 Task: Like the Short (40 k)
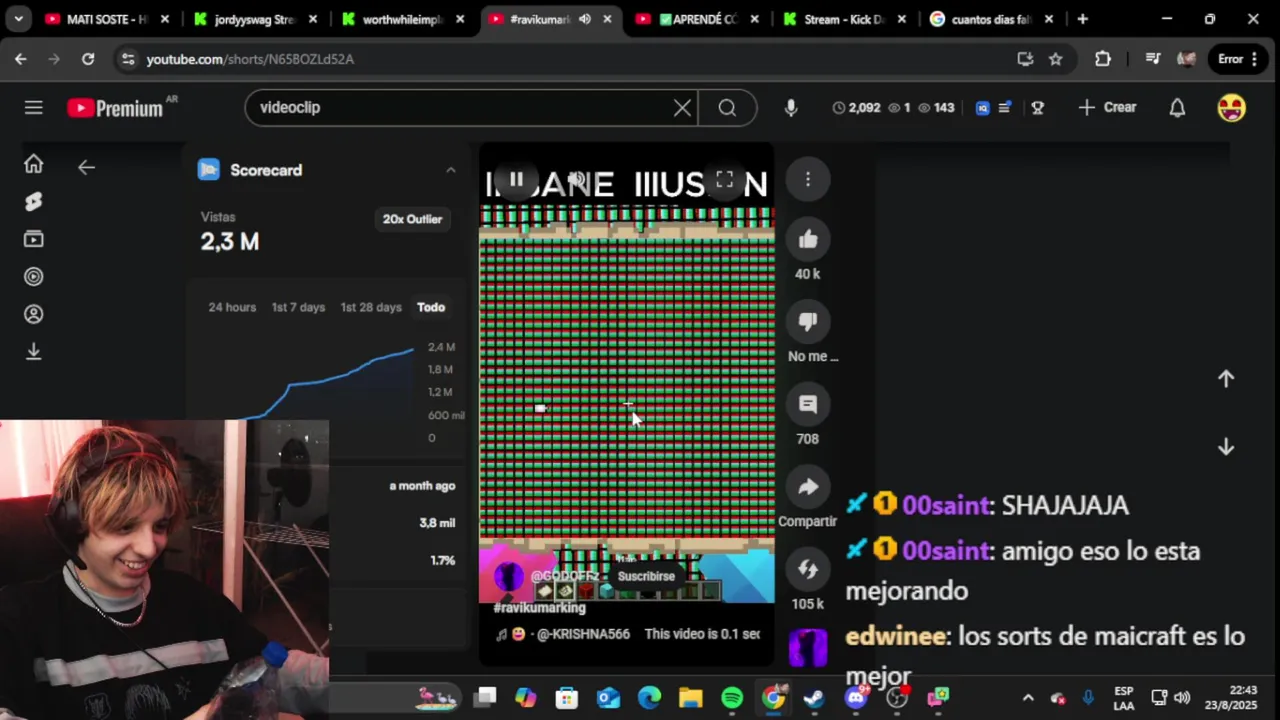[808, 239]
